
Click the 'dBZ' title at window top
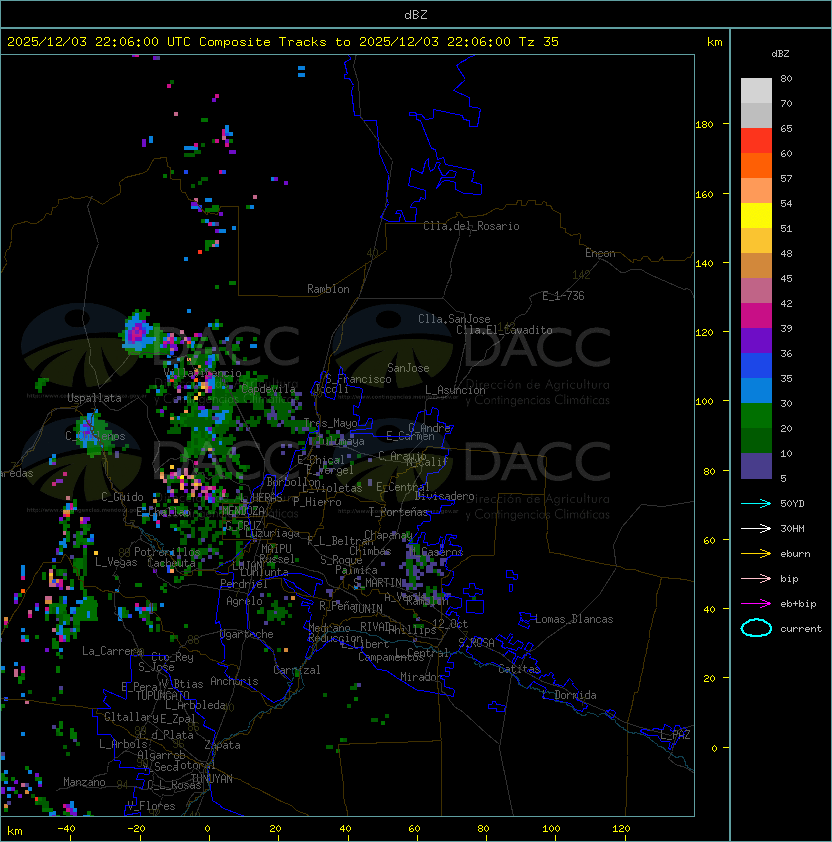[416, 14]
